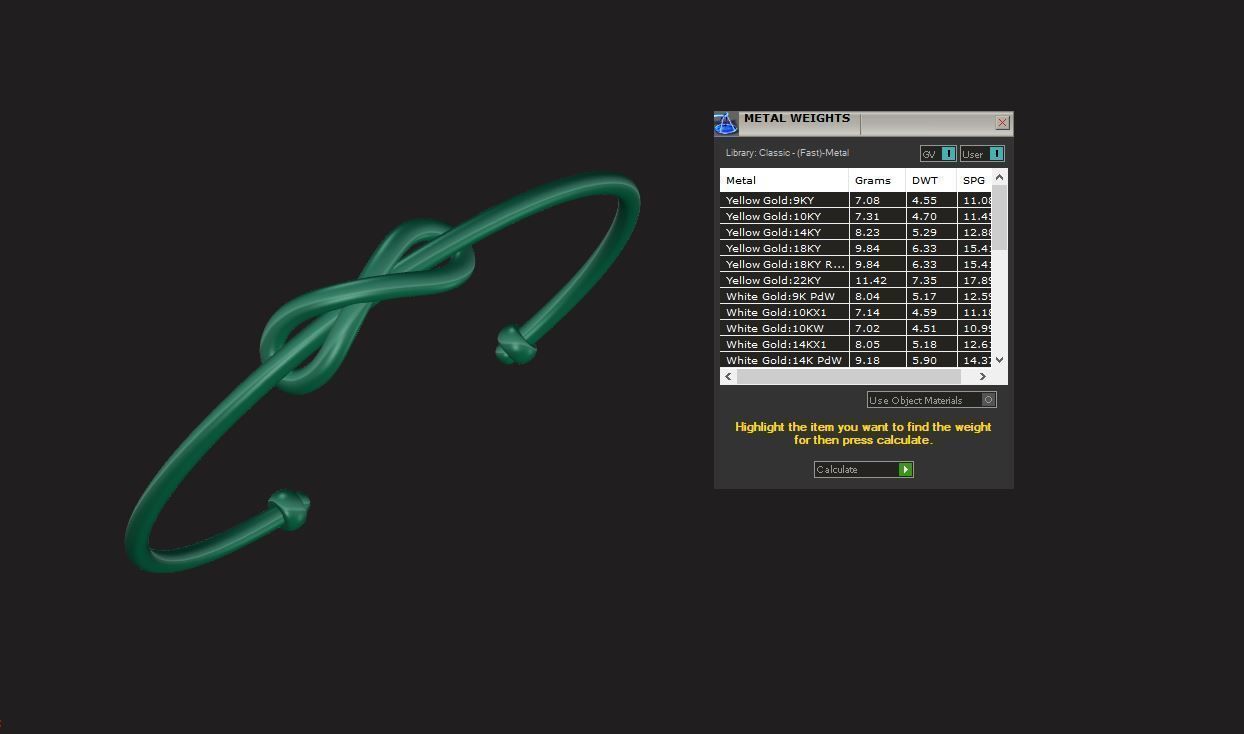Click the METAL WEIGHTS panel title bar

coord(865,123)
